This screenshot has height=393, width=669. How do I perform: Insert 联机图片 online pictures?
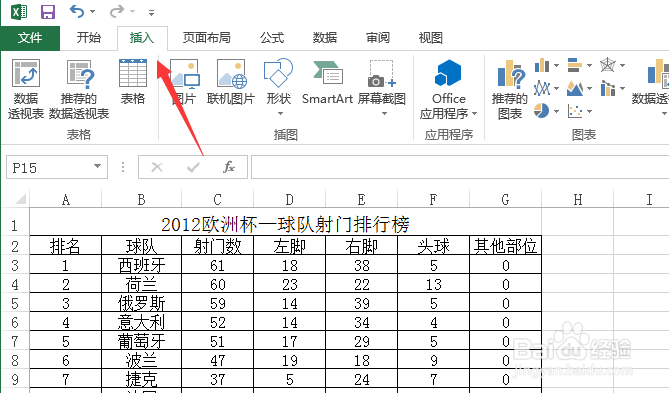(x=231, y=82)
